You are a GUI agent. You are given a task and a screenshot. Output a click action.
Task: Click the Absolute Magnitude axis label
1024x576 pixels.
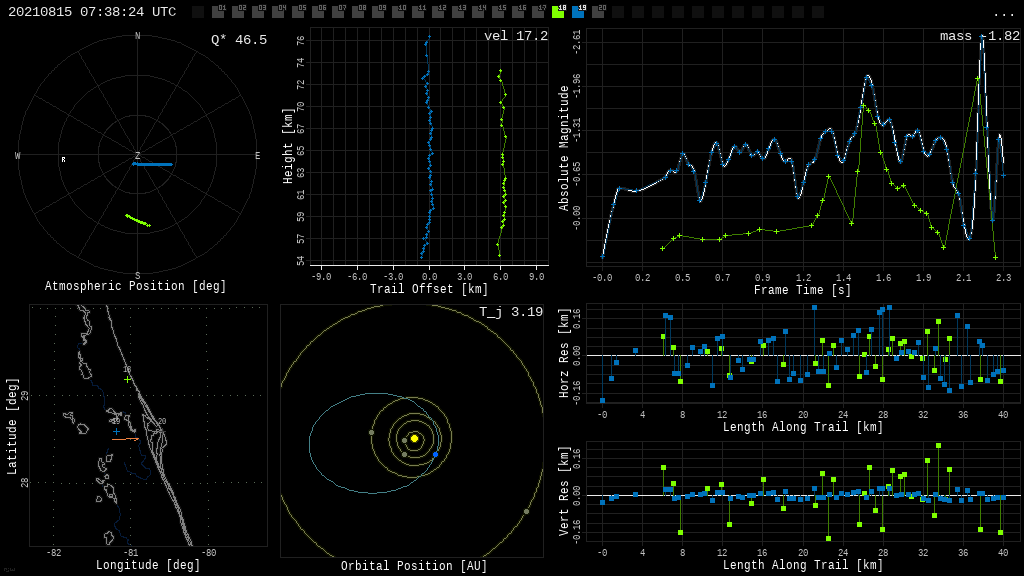tap(563, 148)
